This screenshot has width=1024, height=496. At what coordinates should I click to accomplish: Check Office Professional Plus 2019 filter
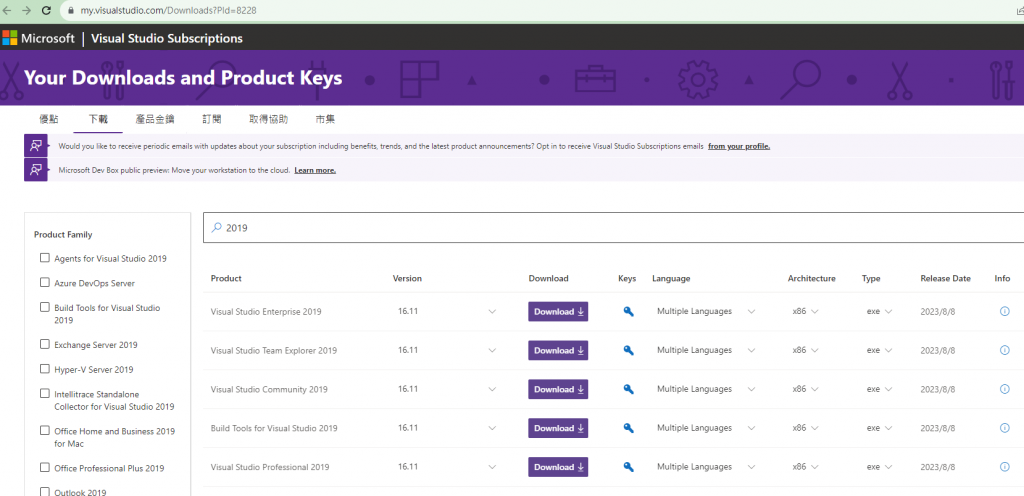coord(45,467)
